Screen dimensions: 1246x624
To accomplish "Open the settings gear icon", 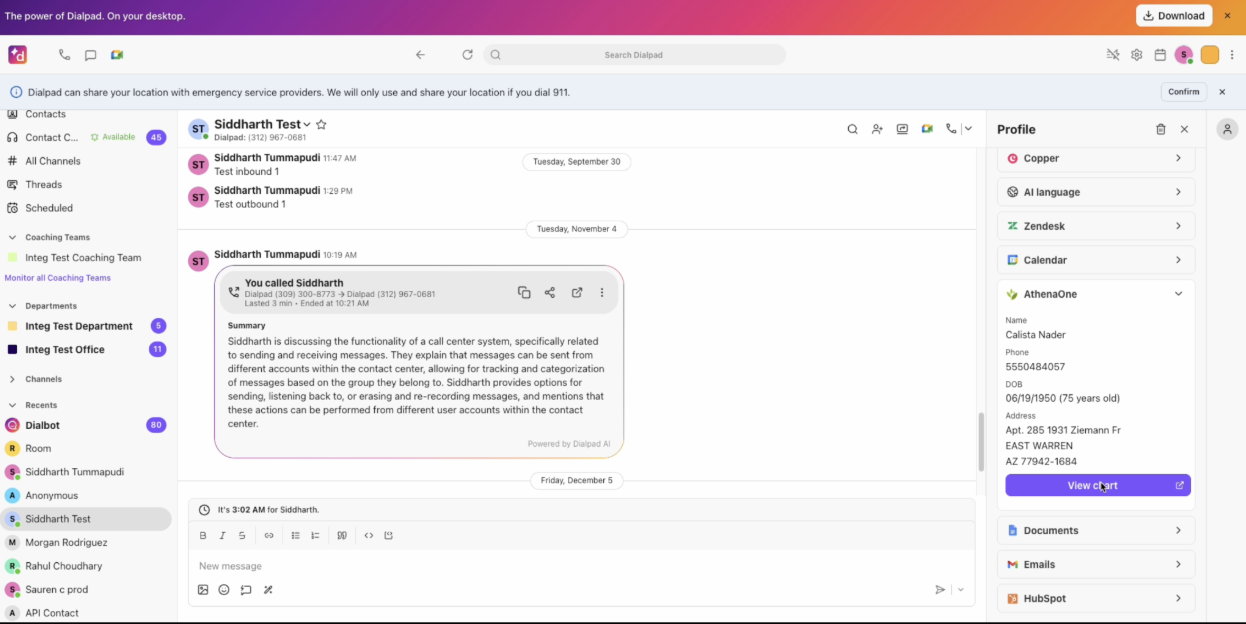I will point(1137,55).
